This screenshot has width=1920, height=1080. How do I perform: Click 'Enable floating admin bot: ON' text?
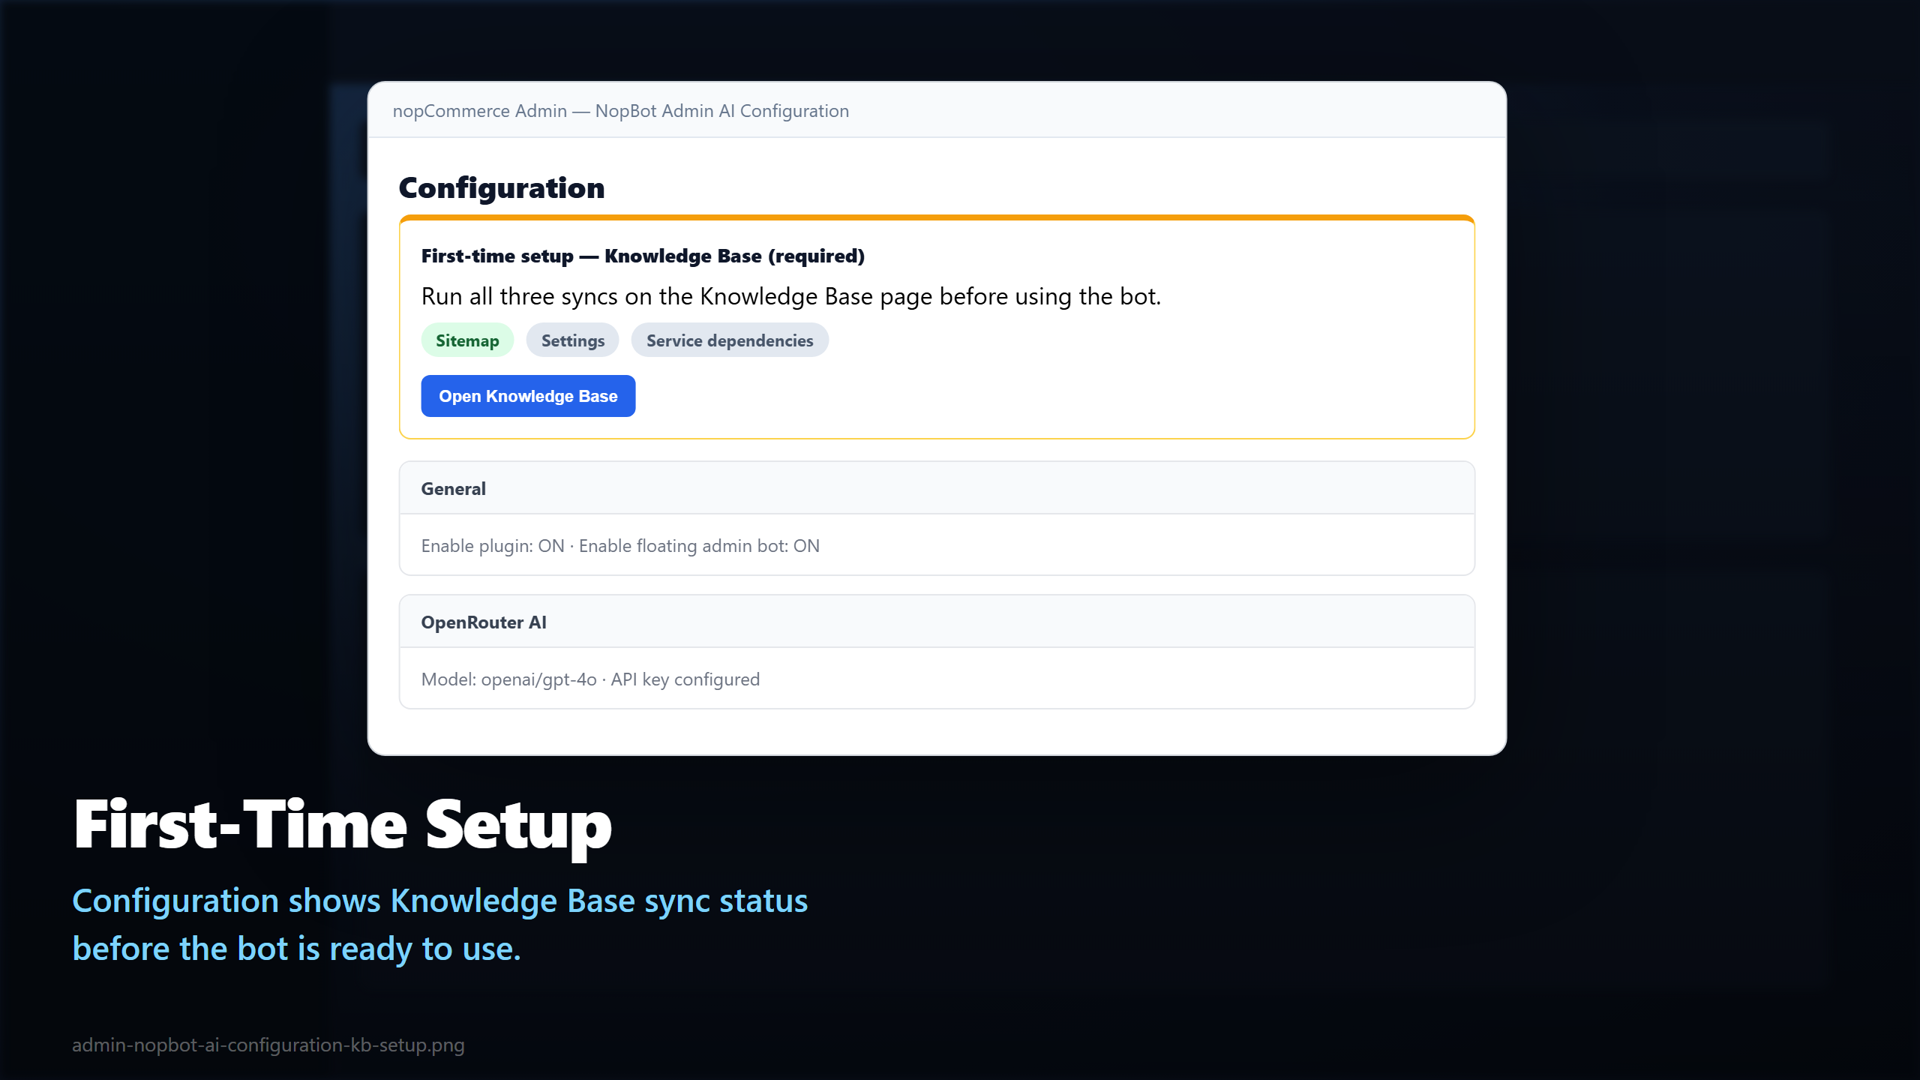[699, 546]
